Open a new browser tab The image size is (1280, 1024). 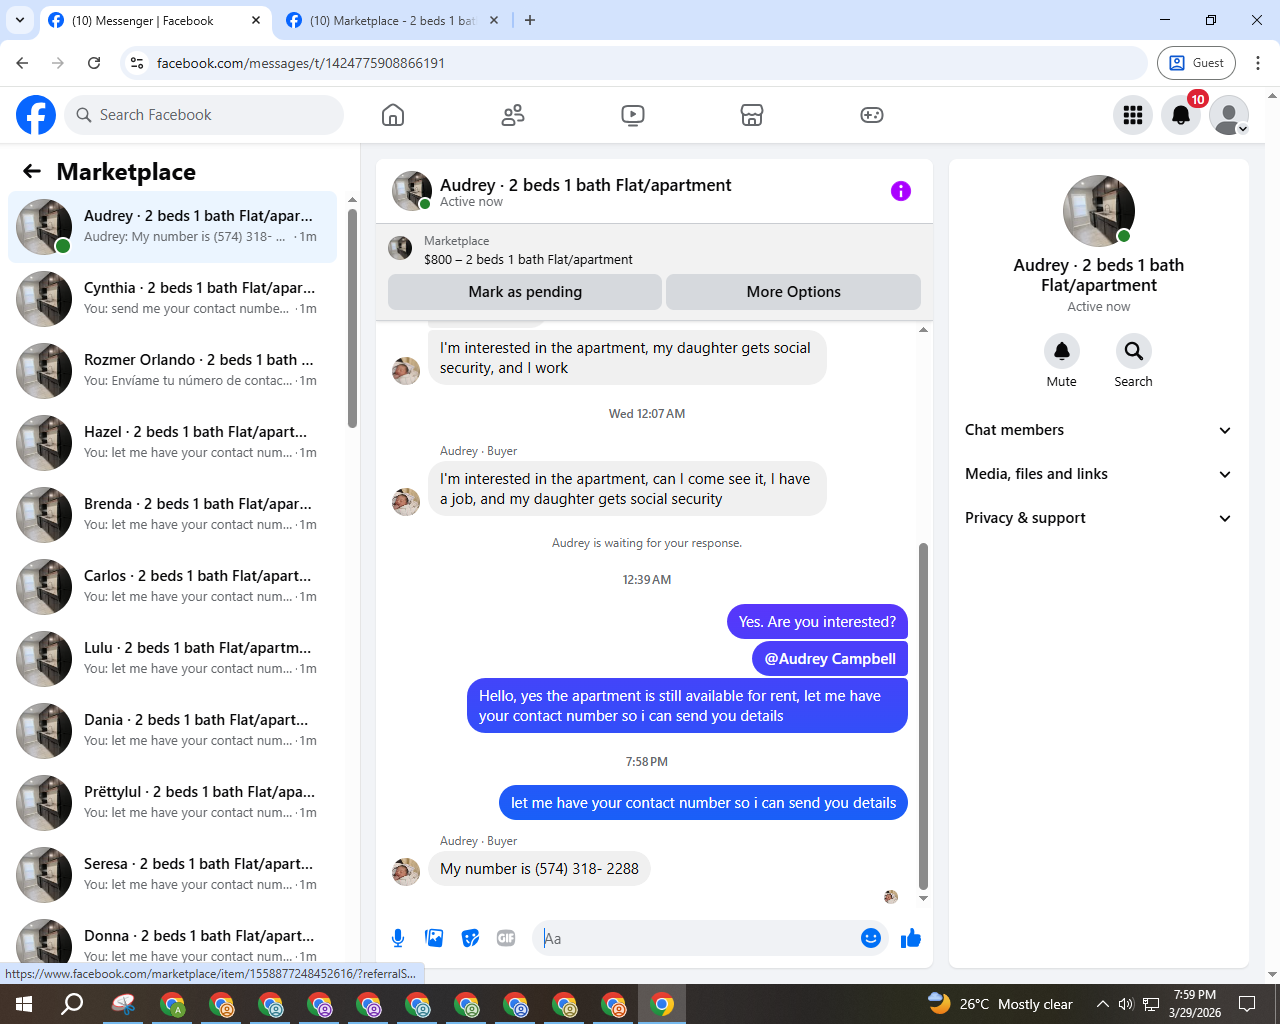click(x=530, y=21)
